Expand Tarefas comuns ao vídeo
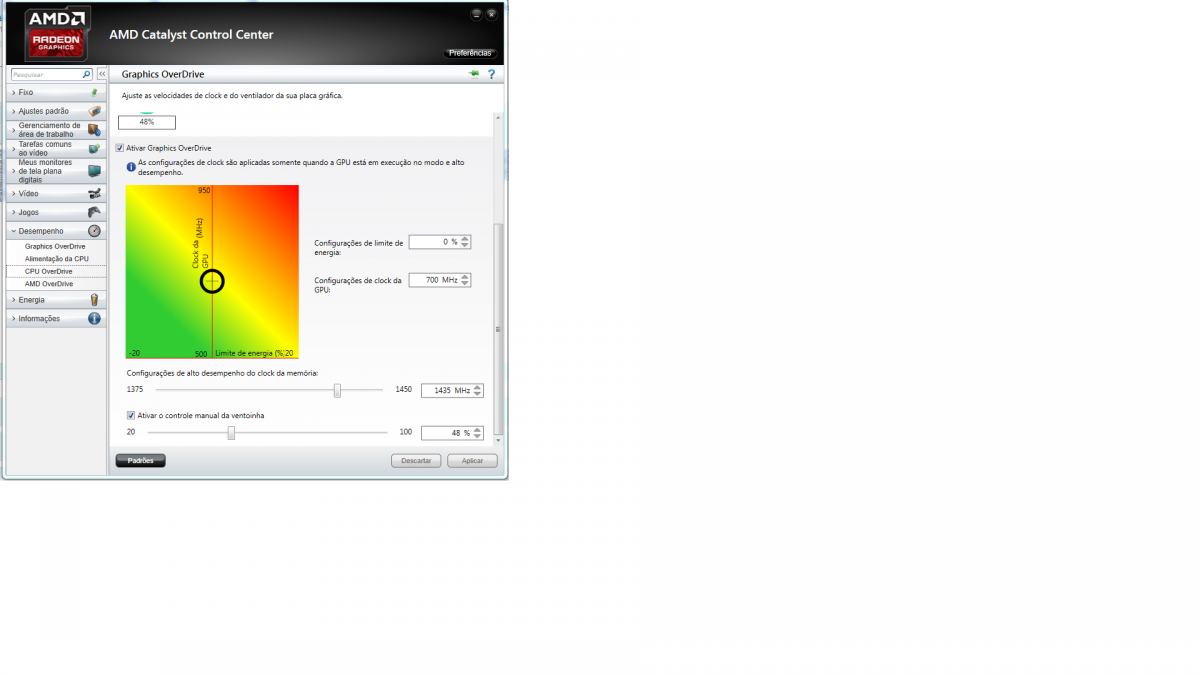1200x675 pixels. click(55, 148)
